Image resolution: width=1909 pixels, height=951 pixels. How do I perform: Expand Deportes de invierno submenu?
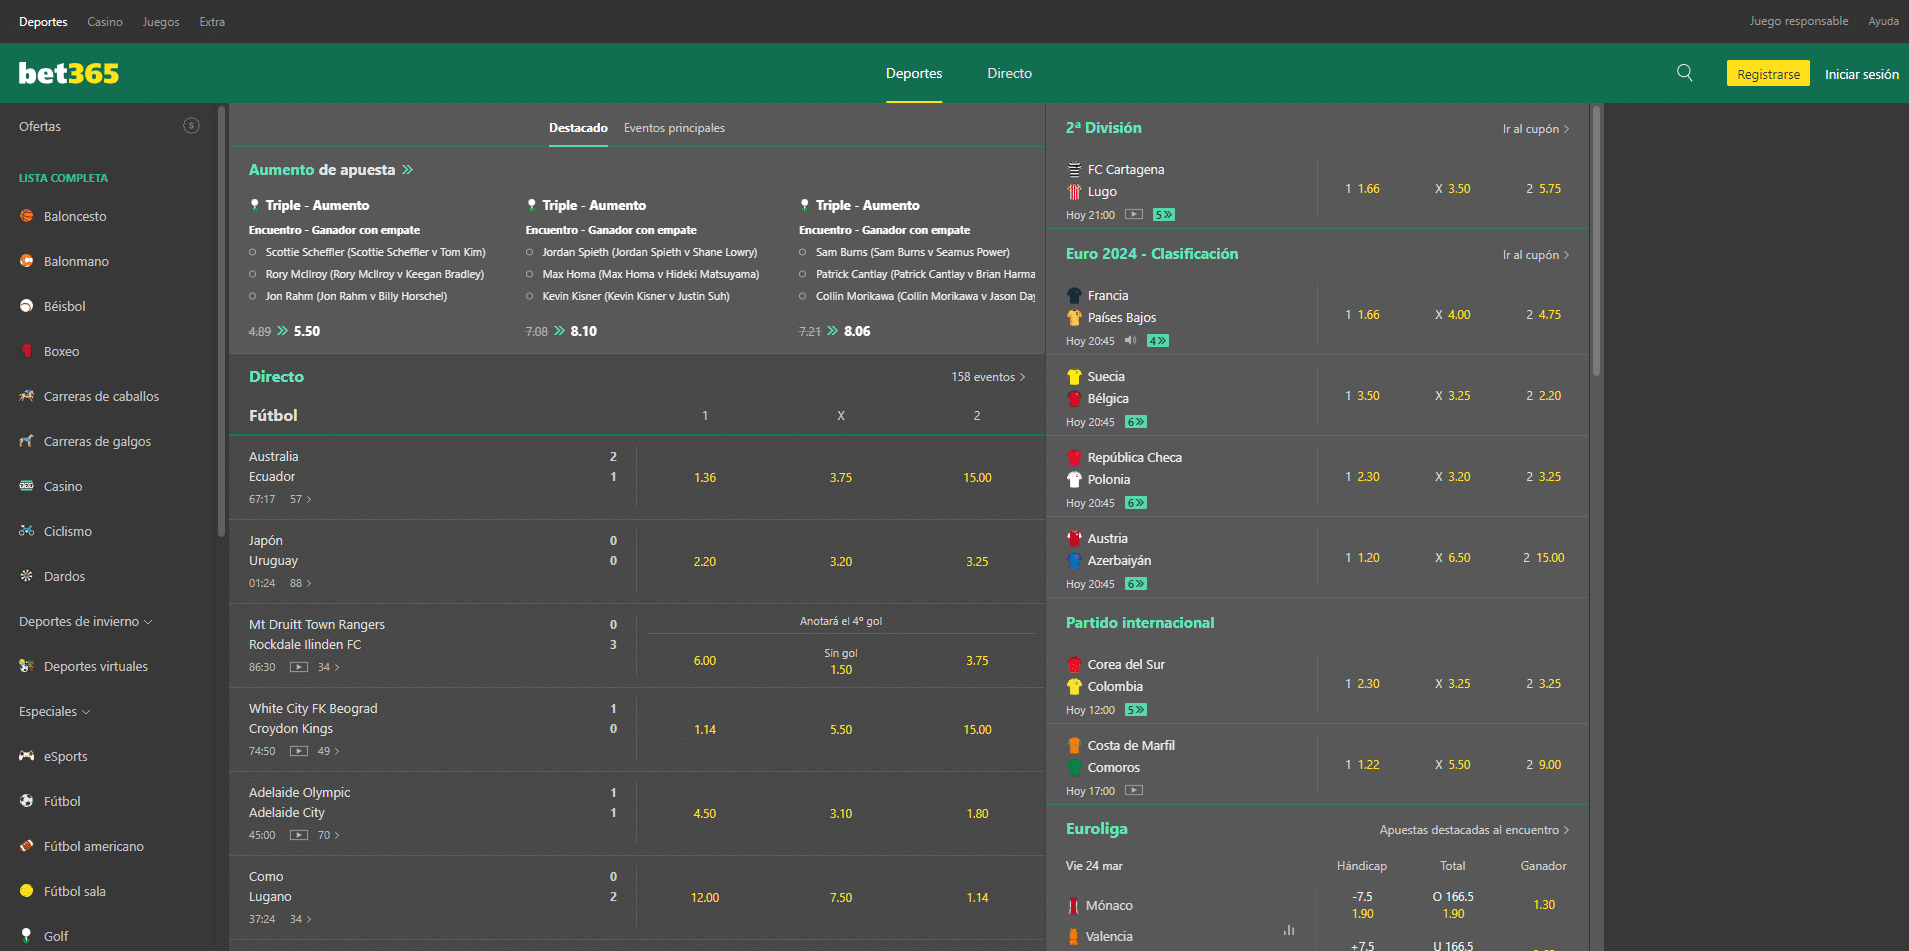pyautogui.click(x=86, y=621)
